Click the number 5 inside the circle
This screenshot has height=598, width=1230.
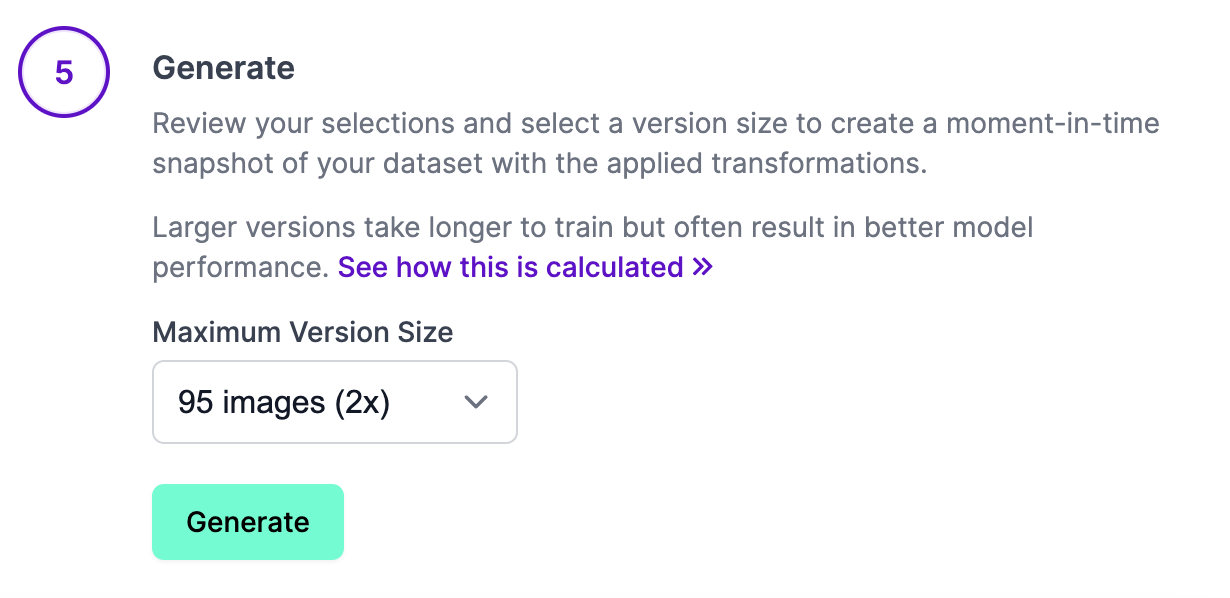click(63, 72)
